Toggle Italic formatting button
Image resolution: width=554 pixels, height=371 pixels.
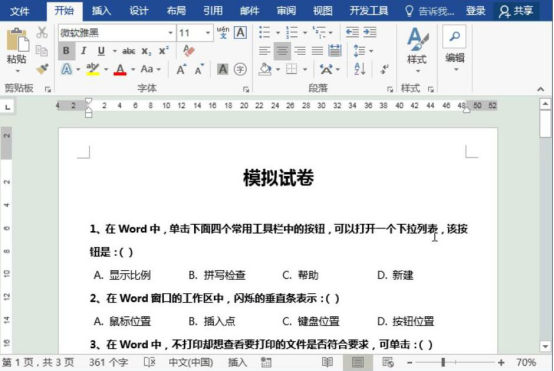(83, 51)
